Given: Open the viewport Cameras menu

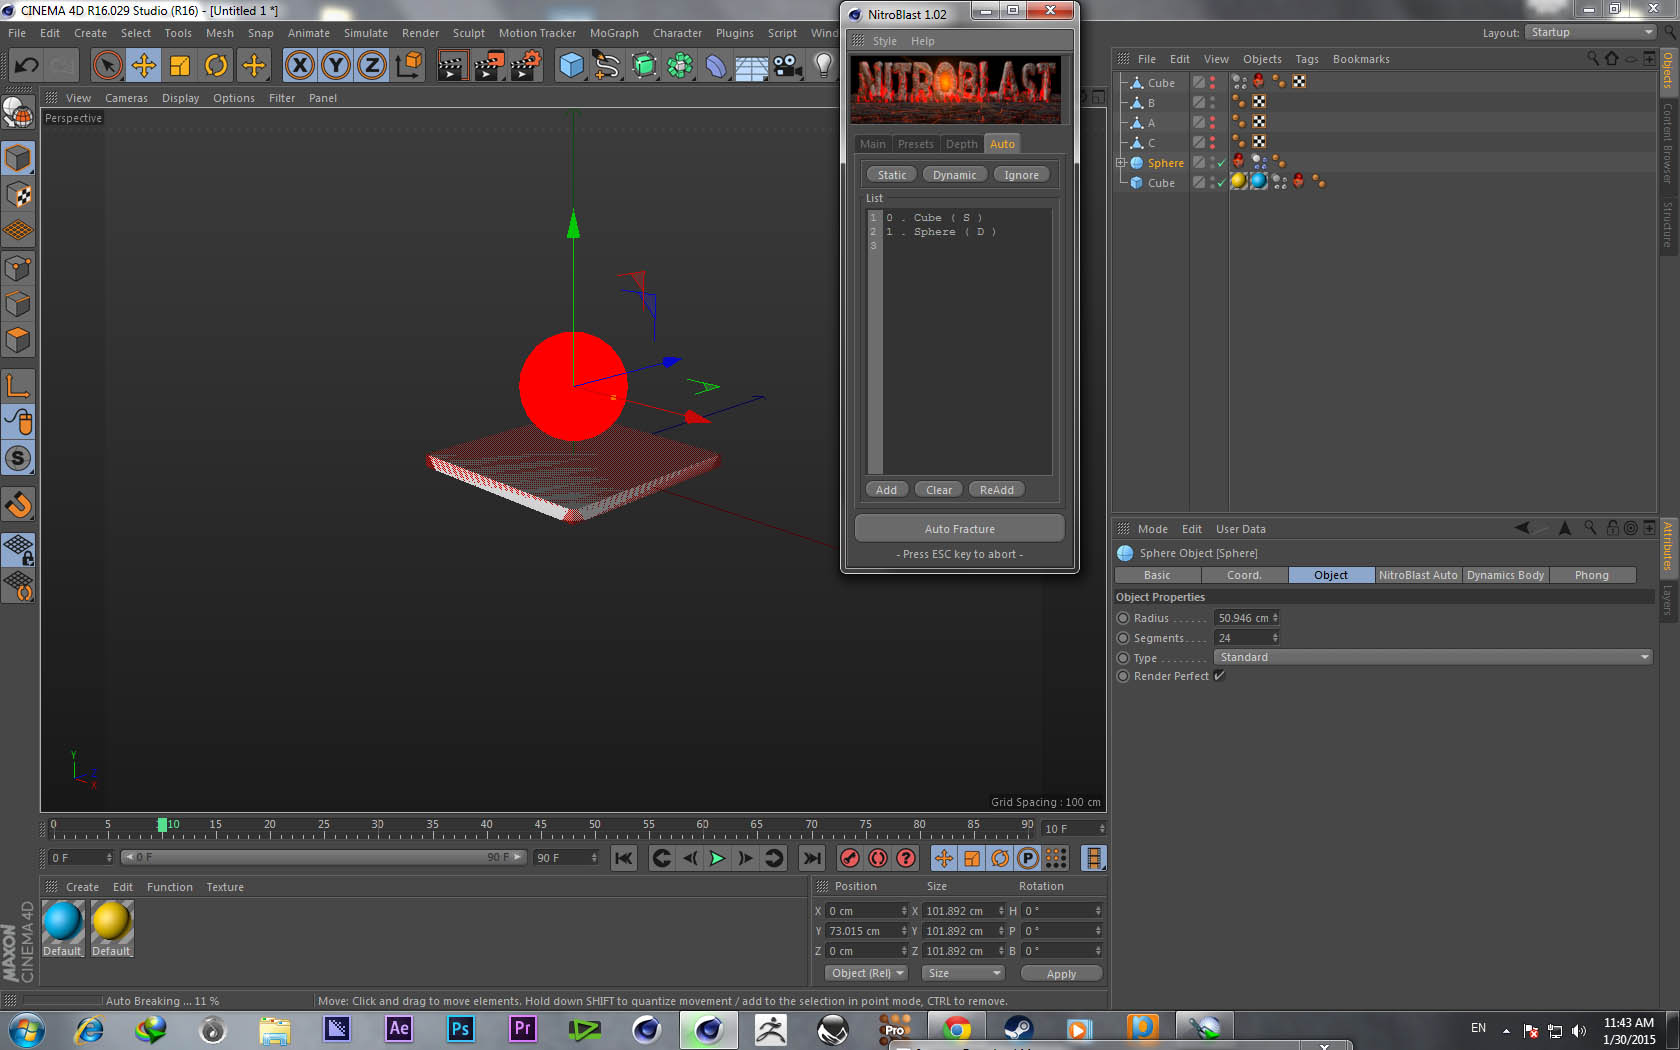Looking at the screenshot, I should [x=126, y=98].
